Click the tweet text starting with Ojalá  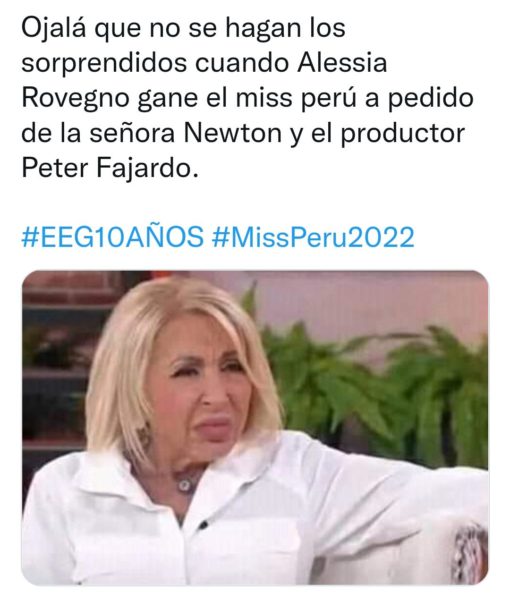point(248,98)
